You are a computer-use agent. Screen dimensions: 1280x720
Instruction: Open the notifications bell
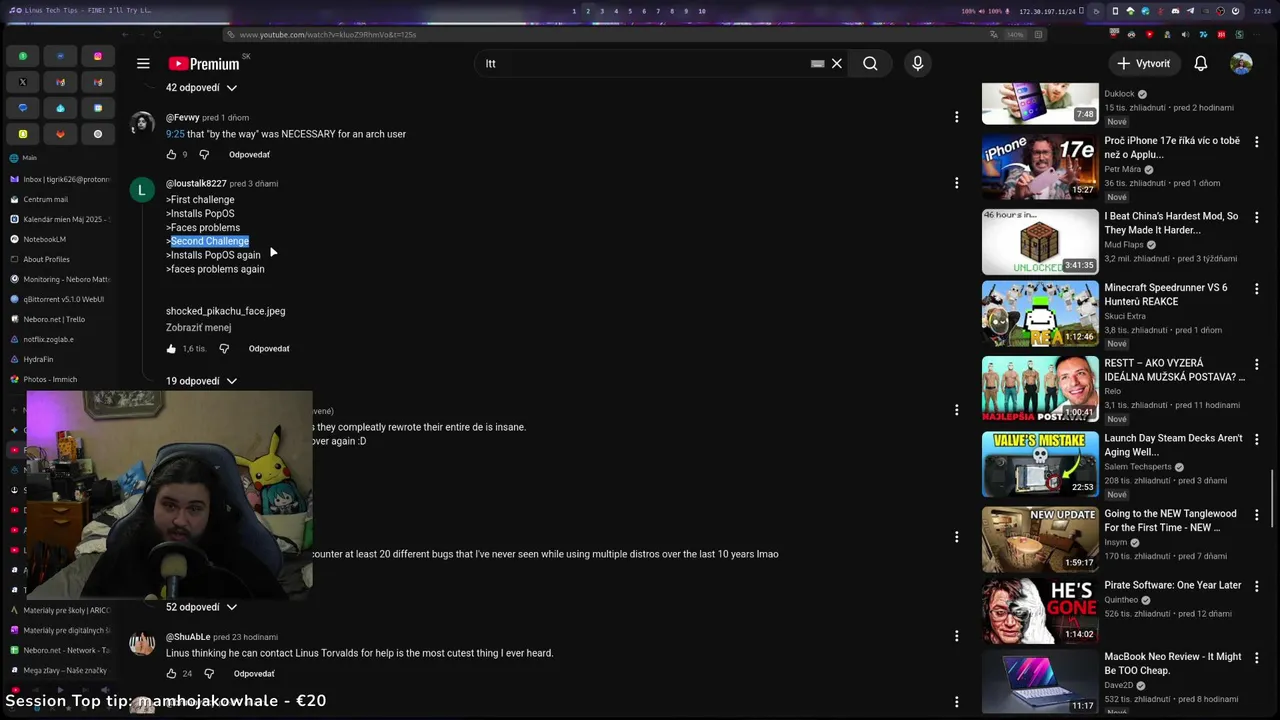[1201, 63]
